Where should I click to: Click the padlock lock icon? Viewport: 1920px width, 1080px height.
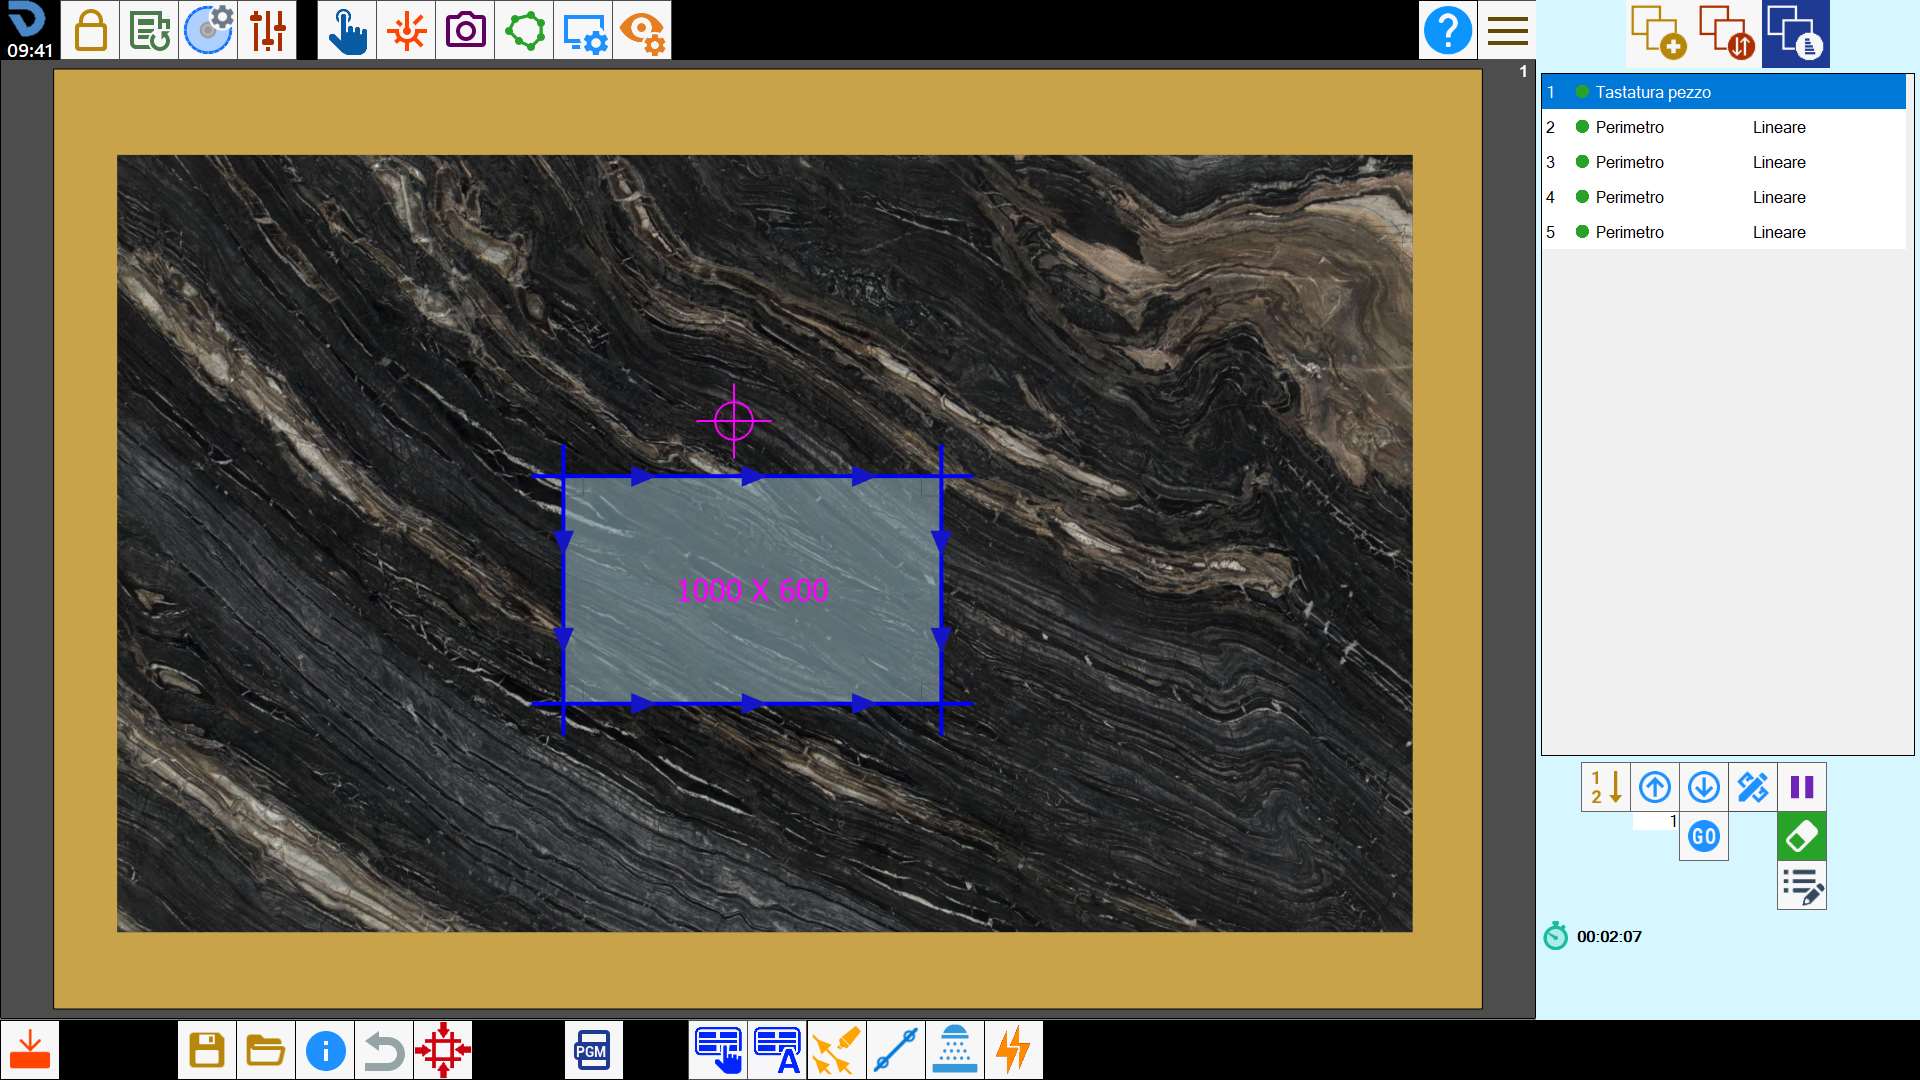(x=90, y=30)
